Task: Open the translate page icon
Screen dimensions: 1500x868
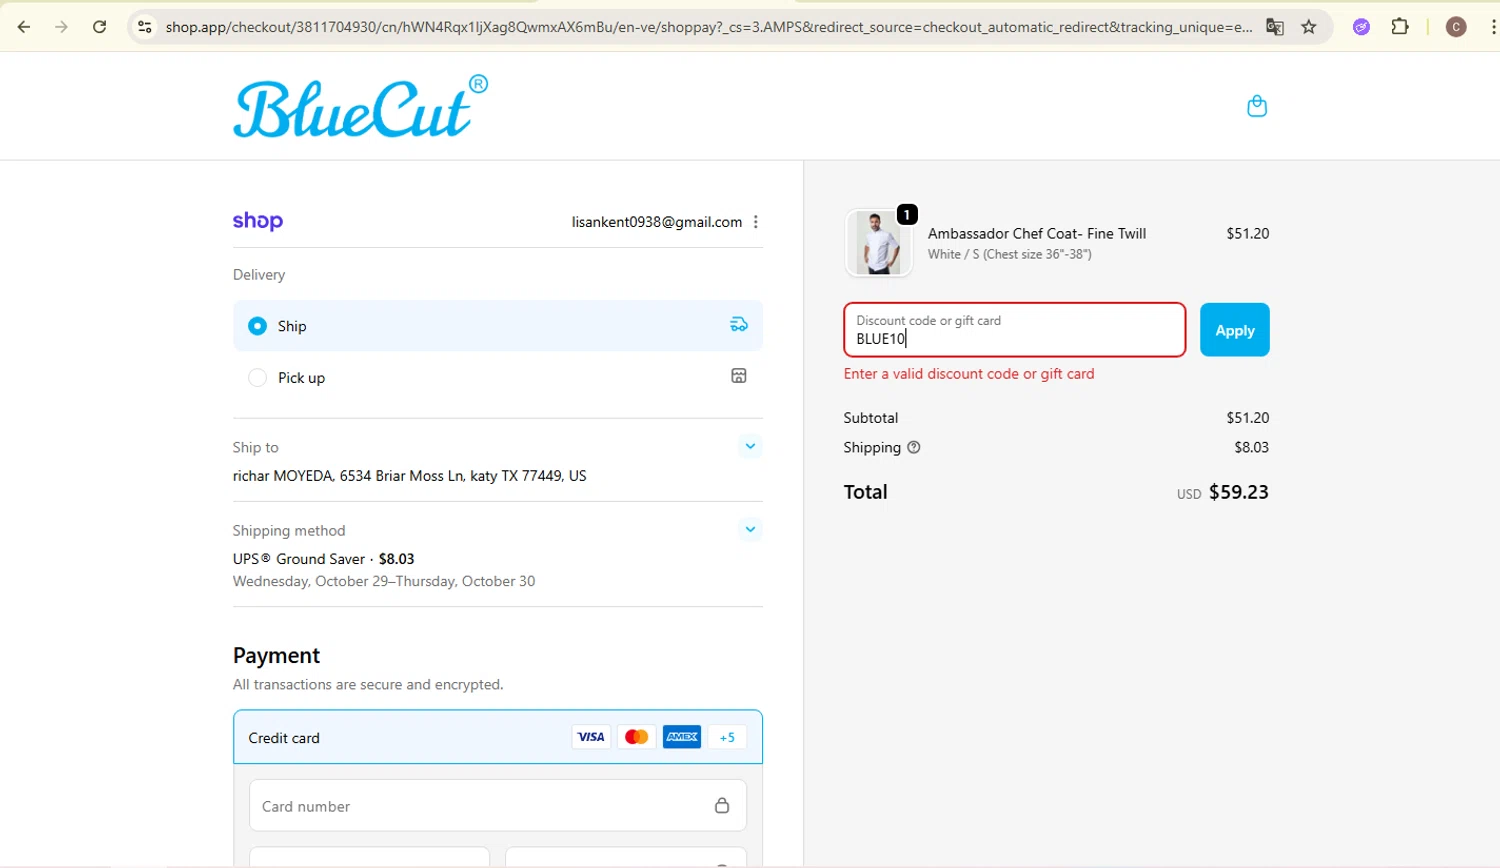Action: click(x=1274, y=27)
